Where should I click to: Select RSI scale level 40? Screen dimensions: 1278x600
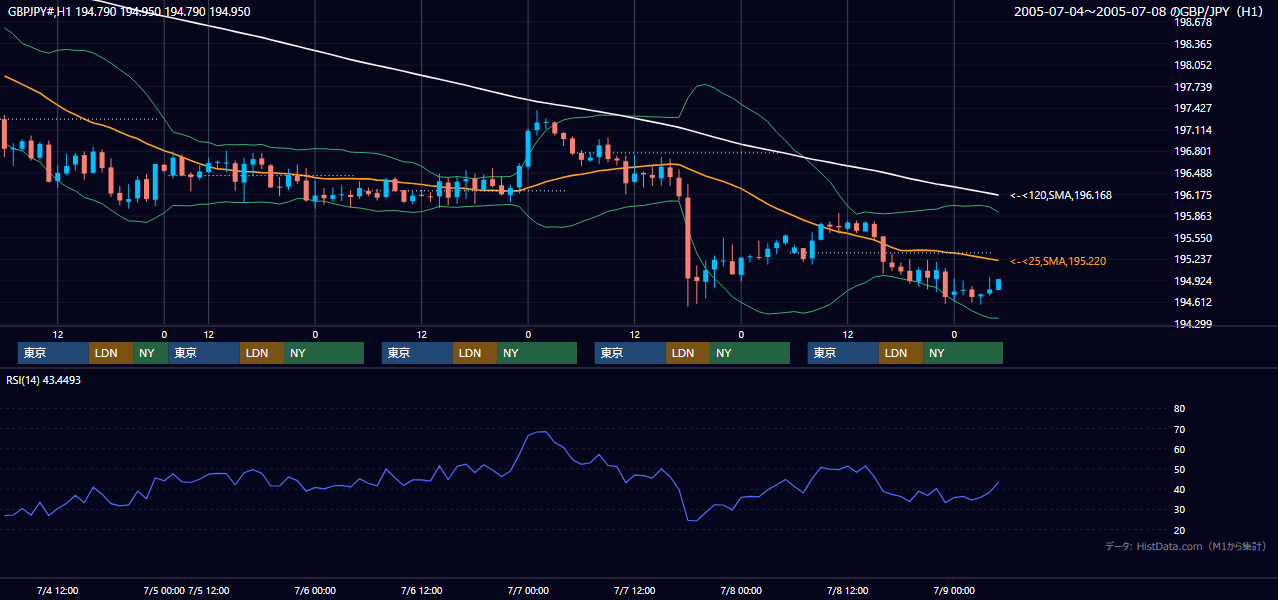[x=1179, y=490]
